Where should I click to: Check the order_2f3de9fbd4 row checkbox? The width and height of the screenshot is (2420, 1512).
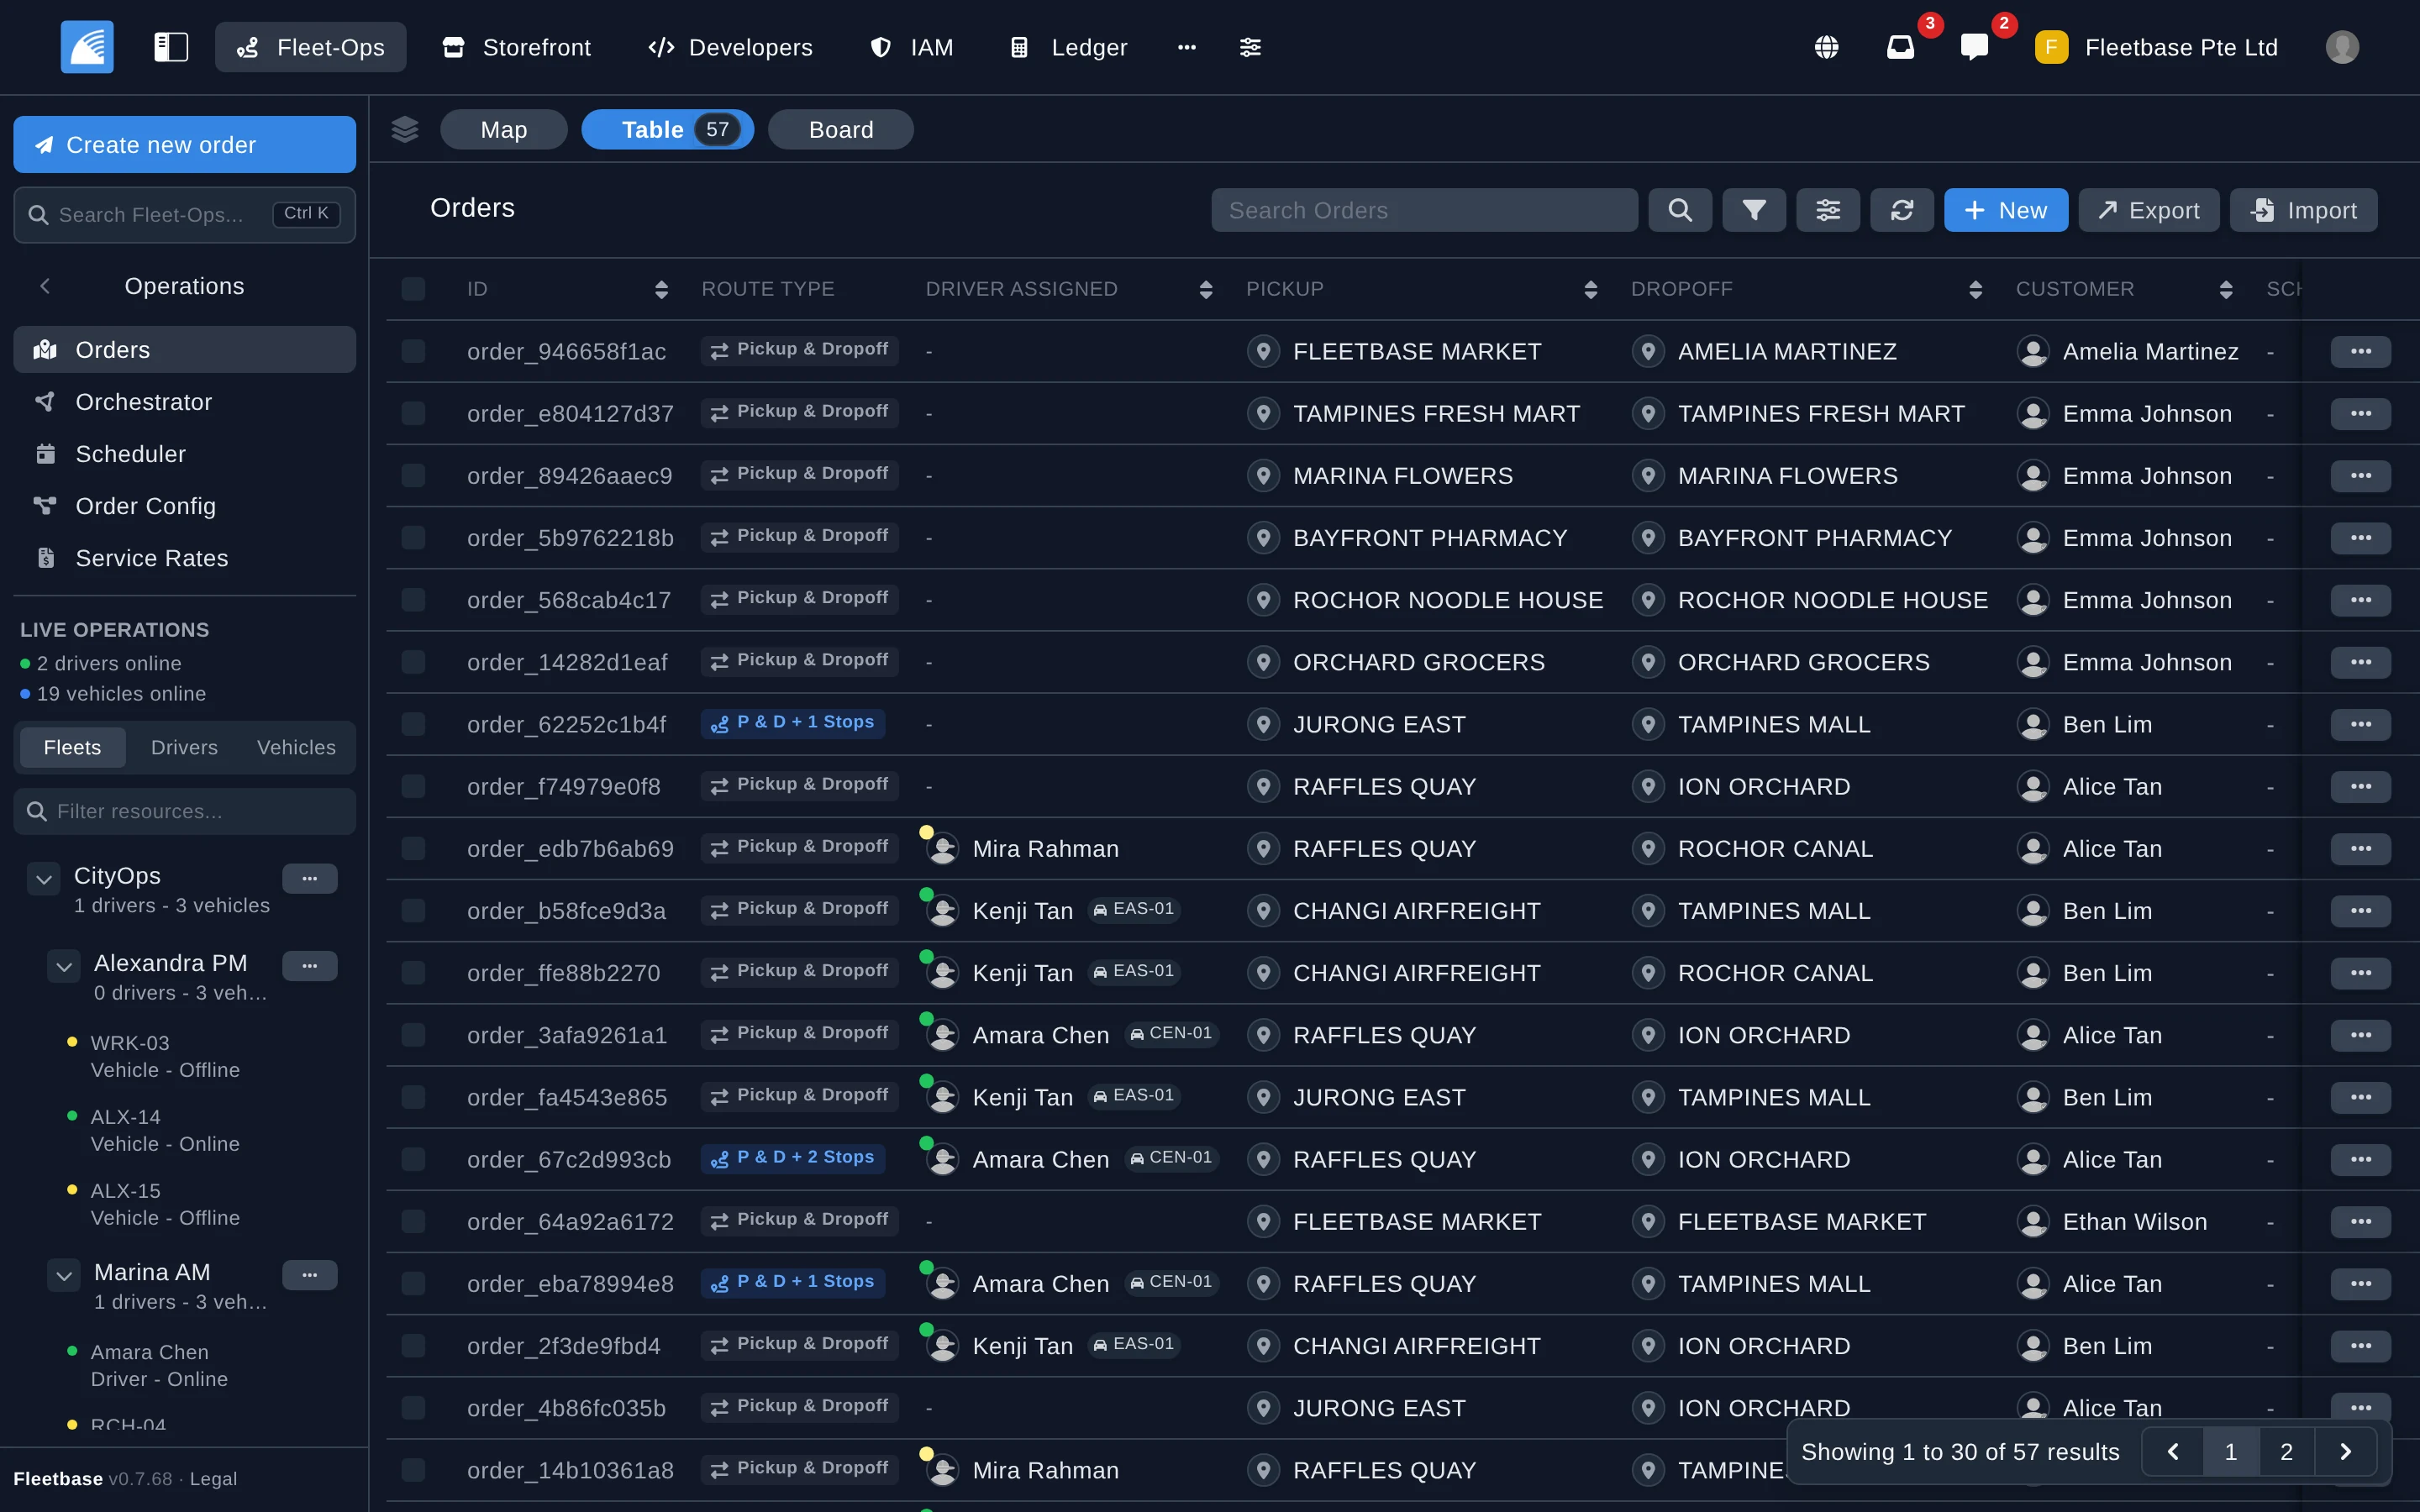pos(413,1346)
